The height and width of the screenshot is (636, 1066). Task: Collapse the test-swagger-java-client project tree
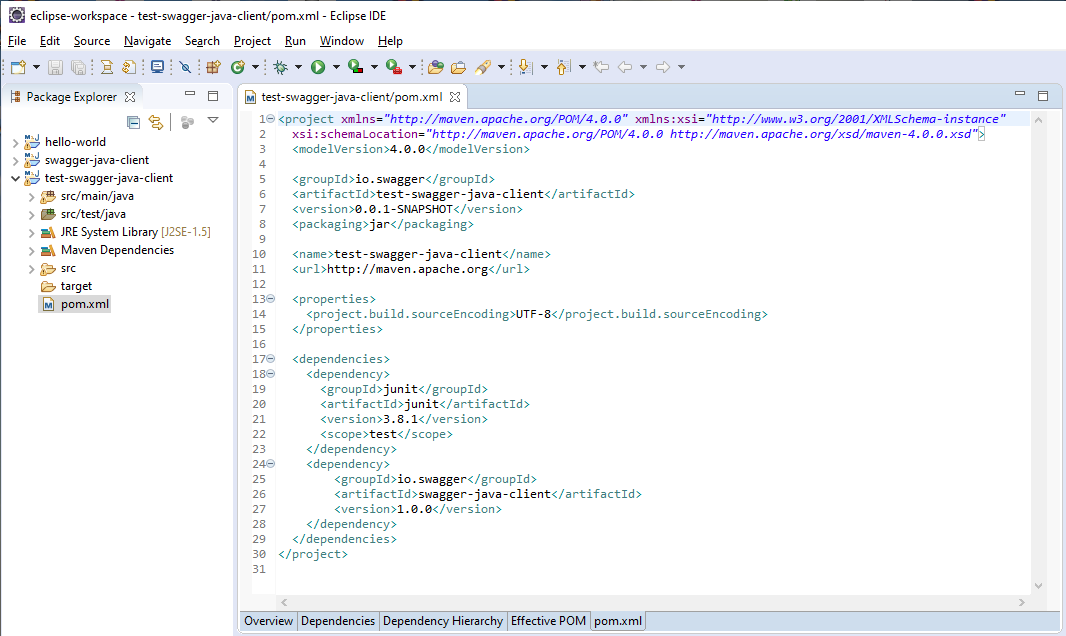click(x=15, y=178)
